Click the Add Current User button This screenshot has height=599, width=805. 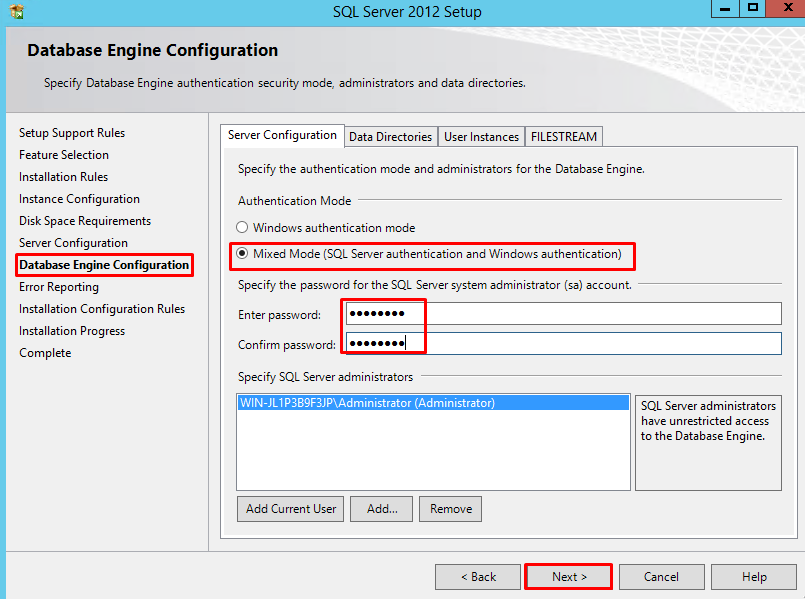pyautogui.click(x=291, y=509)
